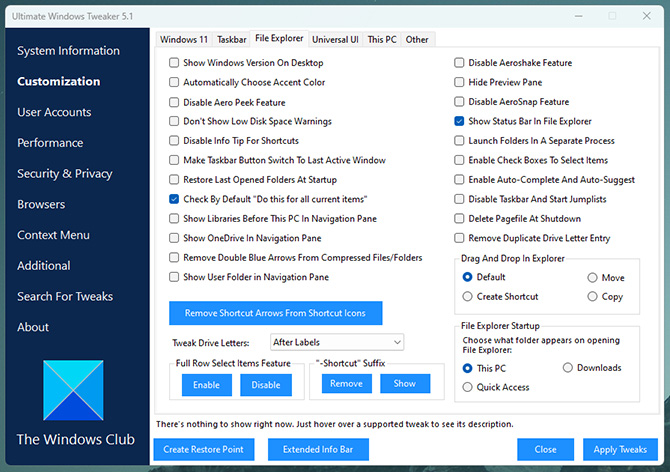
Task: Select Move drag and drop option
Action: (592, 278)
